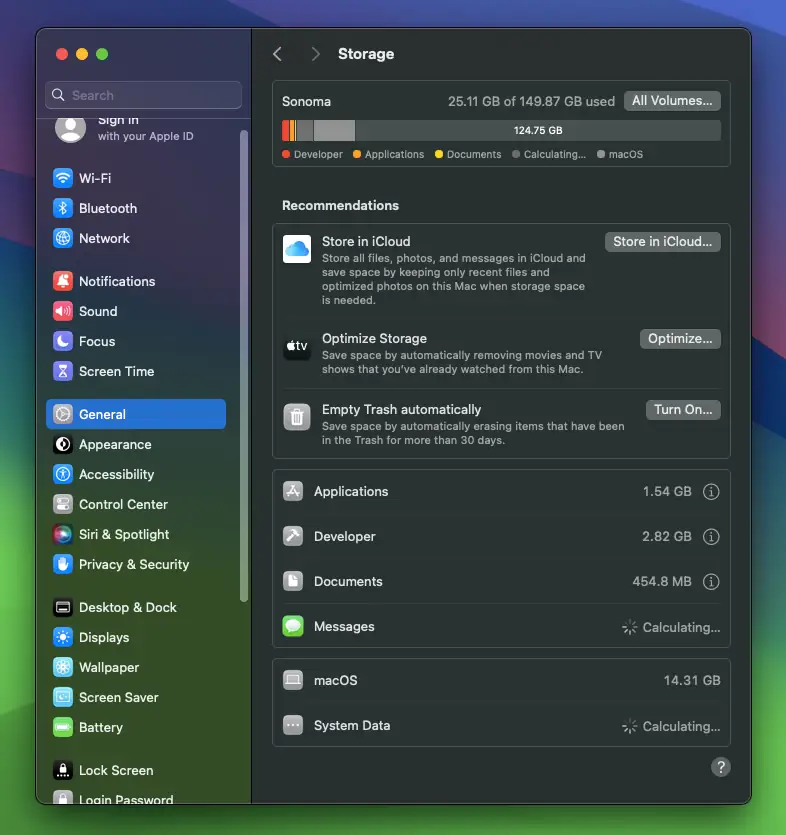Click the System Data ellipsis icon
Viewport: 786px width, 835px height.
(x=293, y=725)
